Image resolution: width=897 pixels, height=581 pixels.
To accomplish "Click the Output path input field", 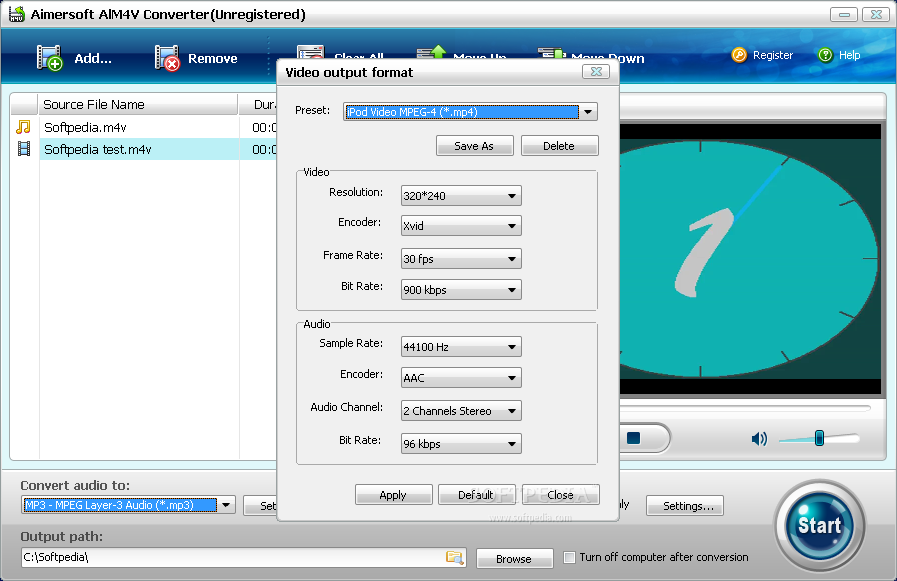I will [x=243, y=557].
